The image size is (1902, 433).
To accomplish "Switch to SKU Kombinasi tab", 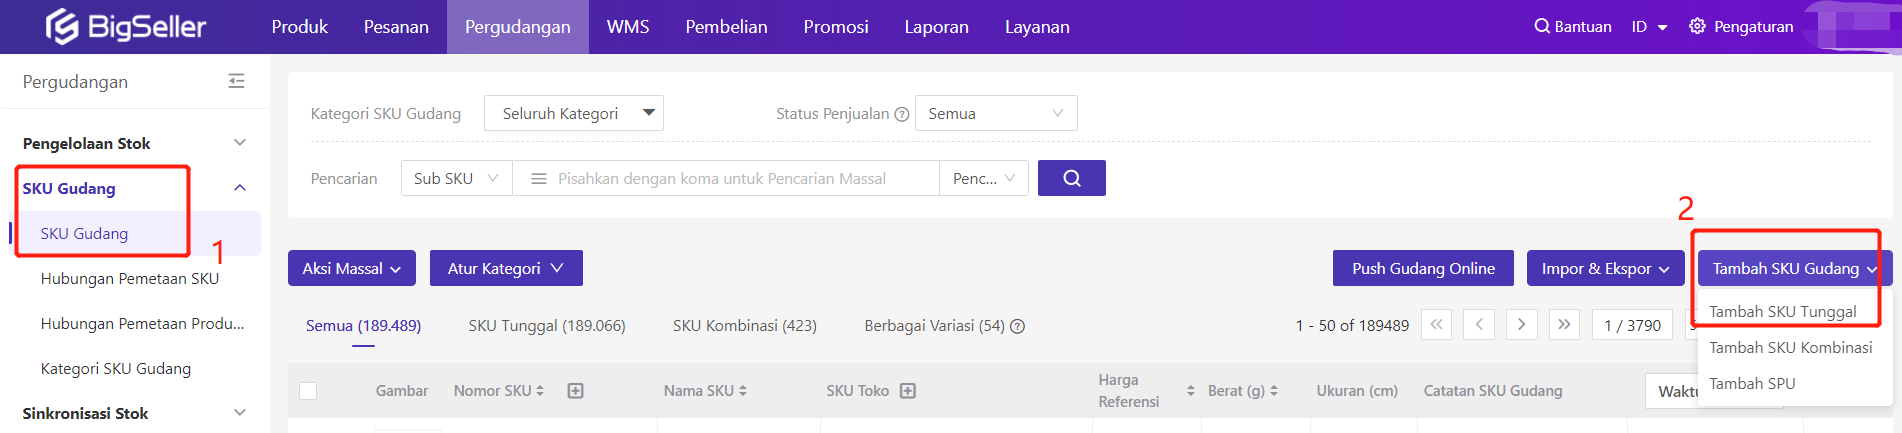I will coord(744,325).
